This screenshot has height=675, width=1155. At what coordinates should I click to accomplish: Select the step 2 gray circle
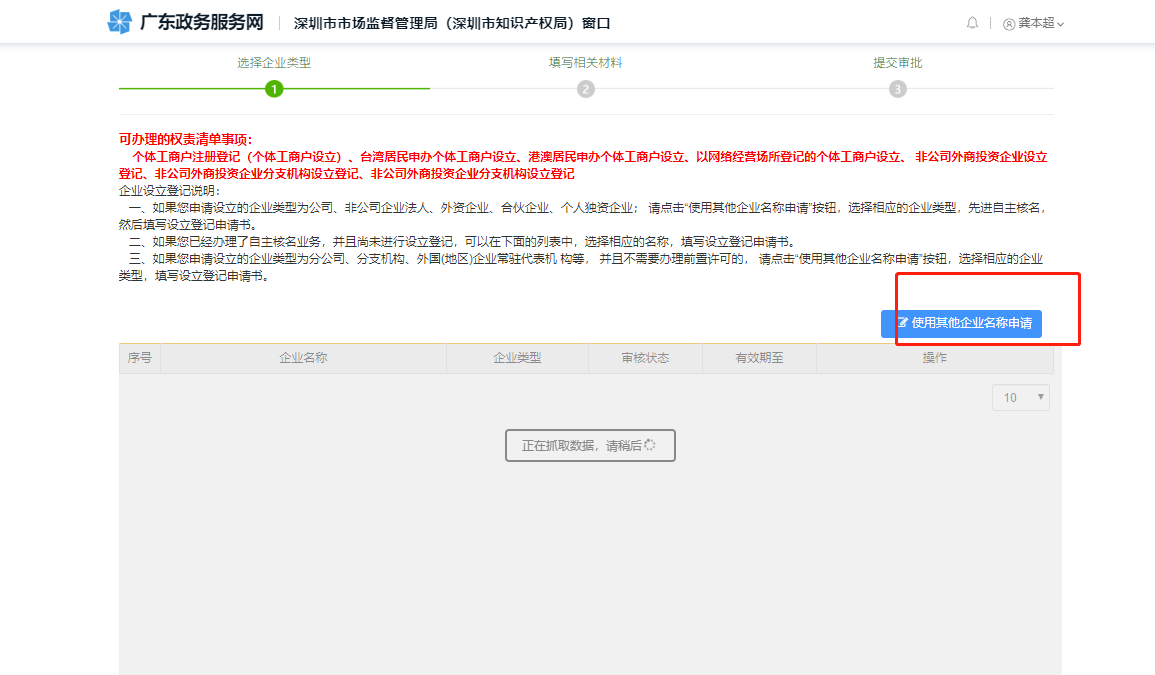pyautogui.click(x=586, y=89)
